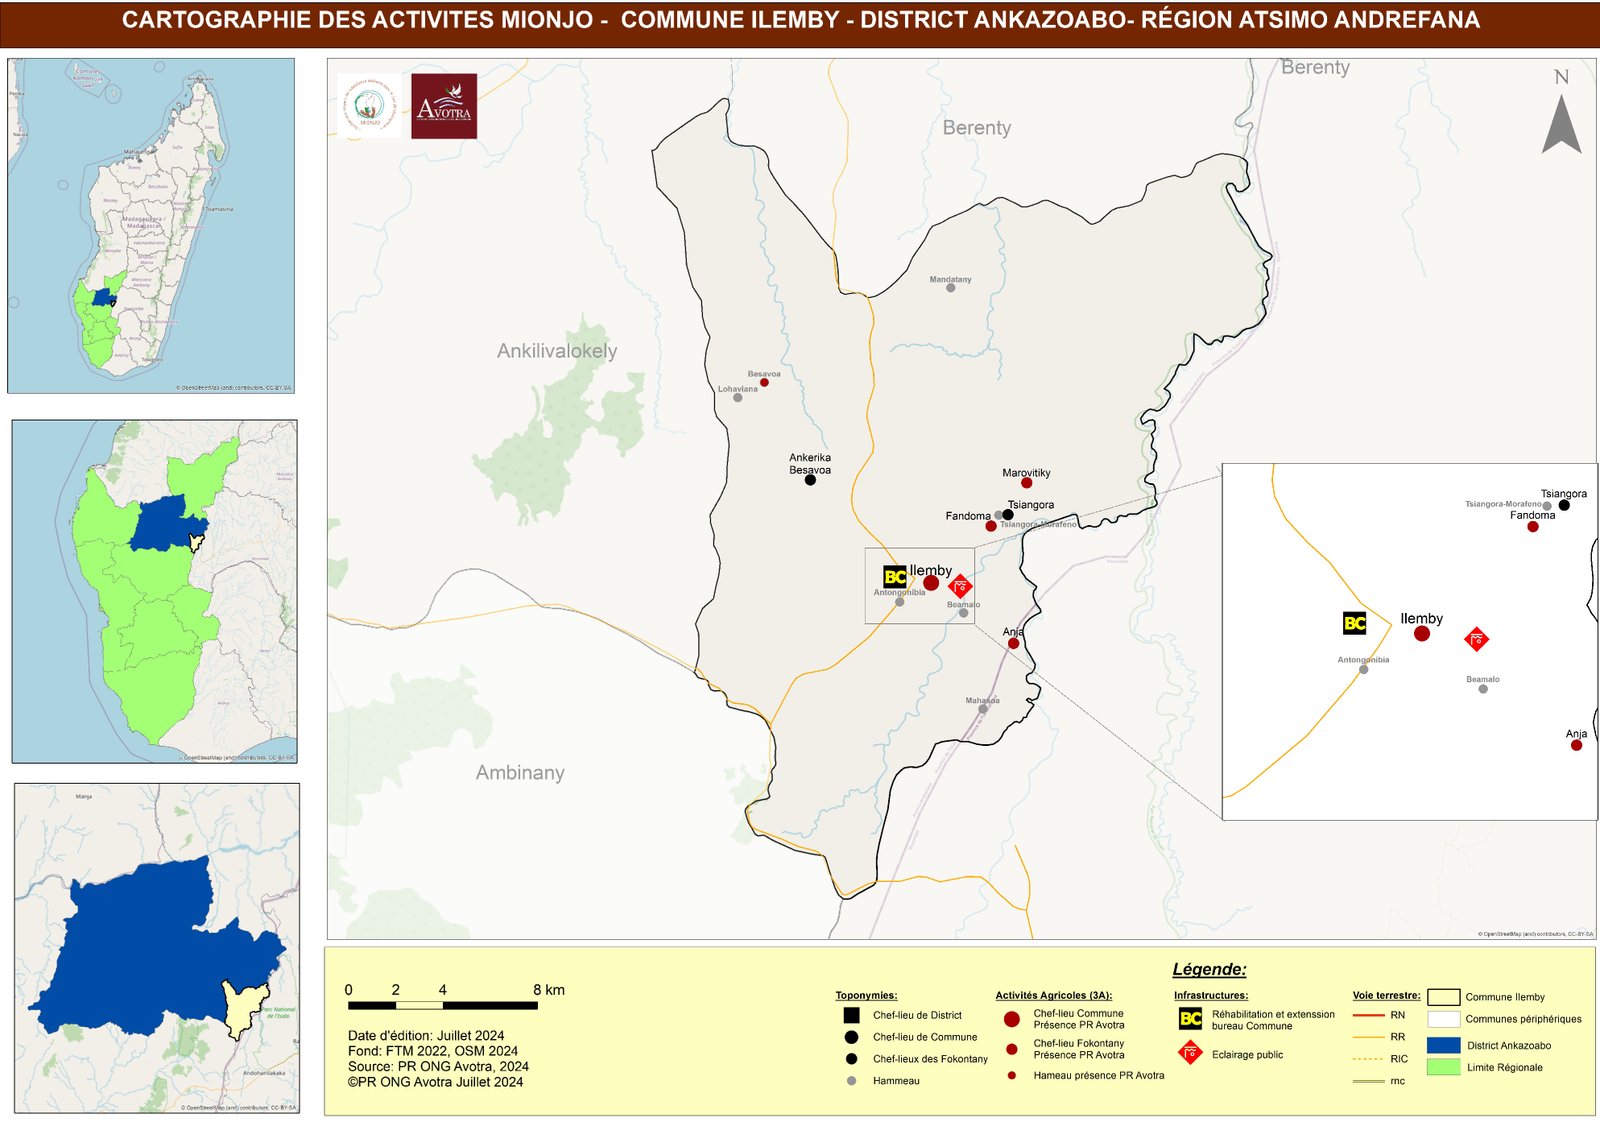Click the Réhabilitation et extension bureau Commune label
The image size is (1600, 1130).
coord(1273,1020)
